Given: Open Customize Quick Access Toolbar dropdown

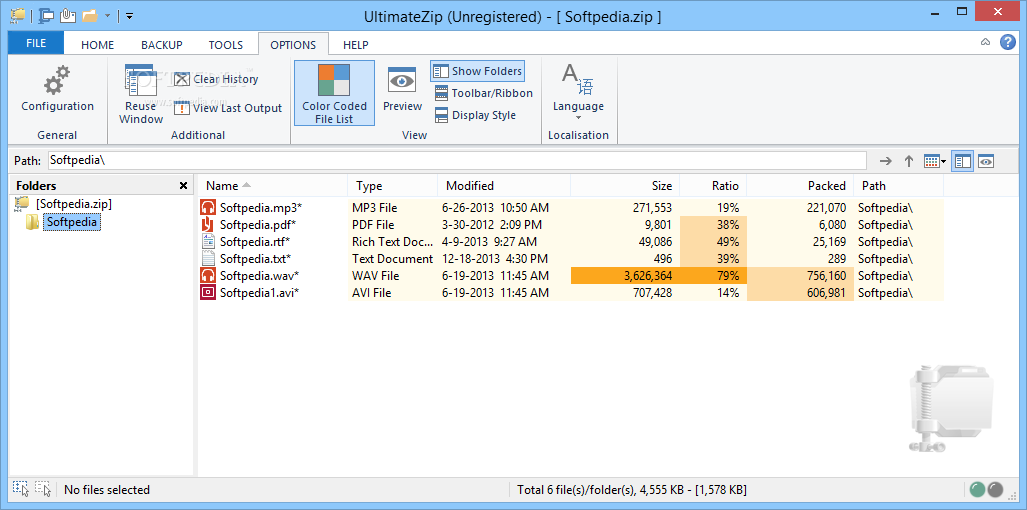Looking at the screenshot, I should pyautogui.click(x=129, y=15).
